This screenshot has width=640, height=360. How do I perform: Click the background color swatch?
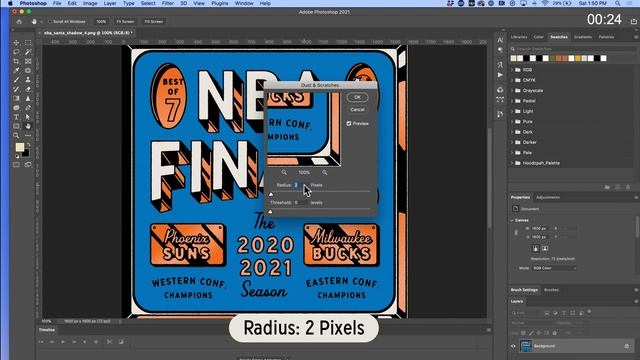pos(26,153)
